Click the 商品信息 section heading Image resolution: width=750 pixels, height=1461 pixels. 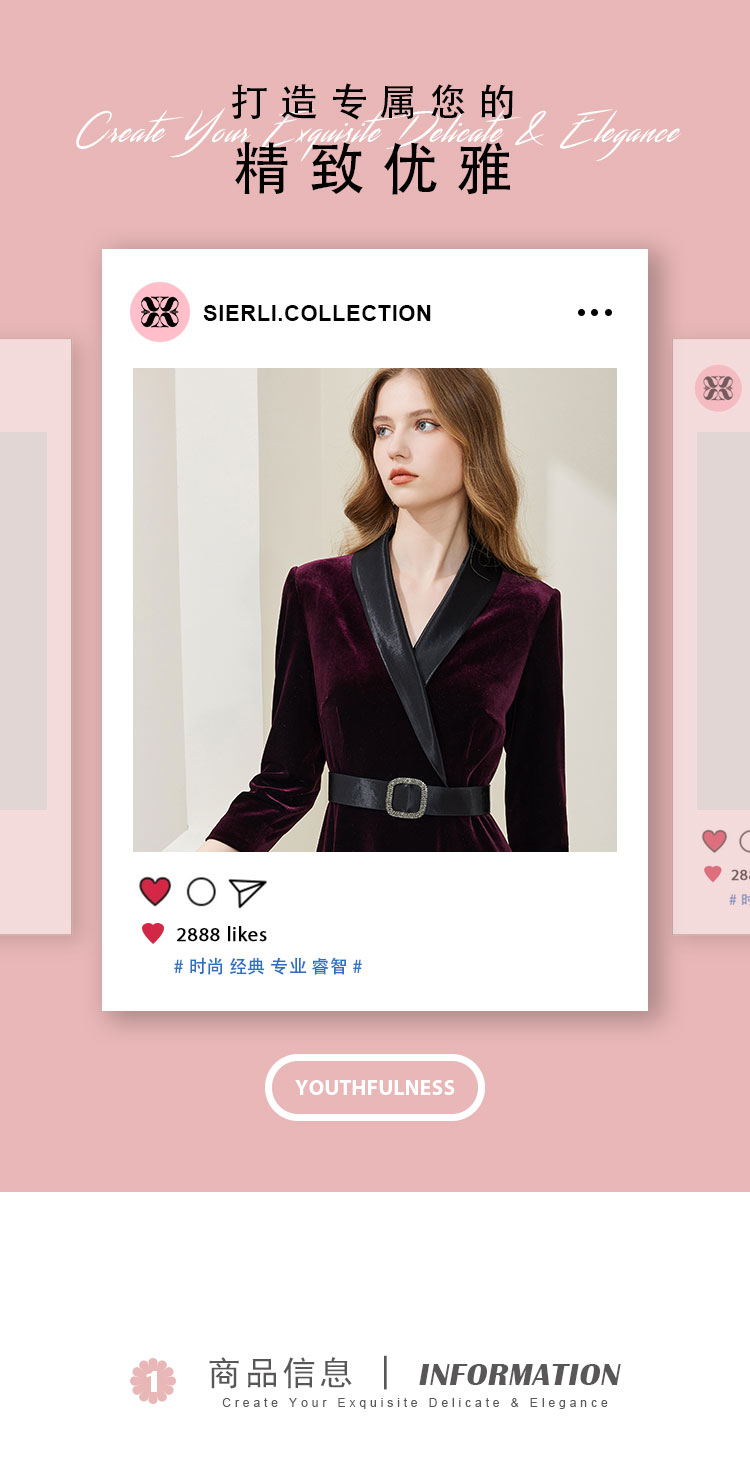pyautogui.click(x=280, y=1373)
